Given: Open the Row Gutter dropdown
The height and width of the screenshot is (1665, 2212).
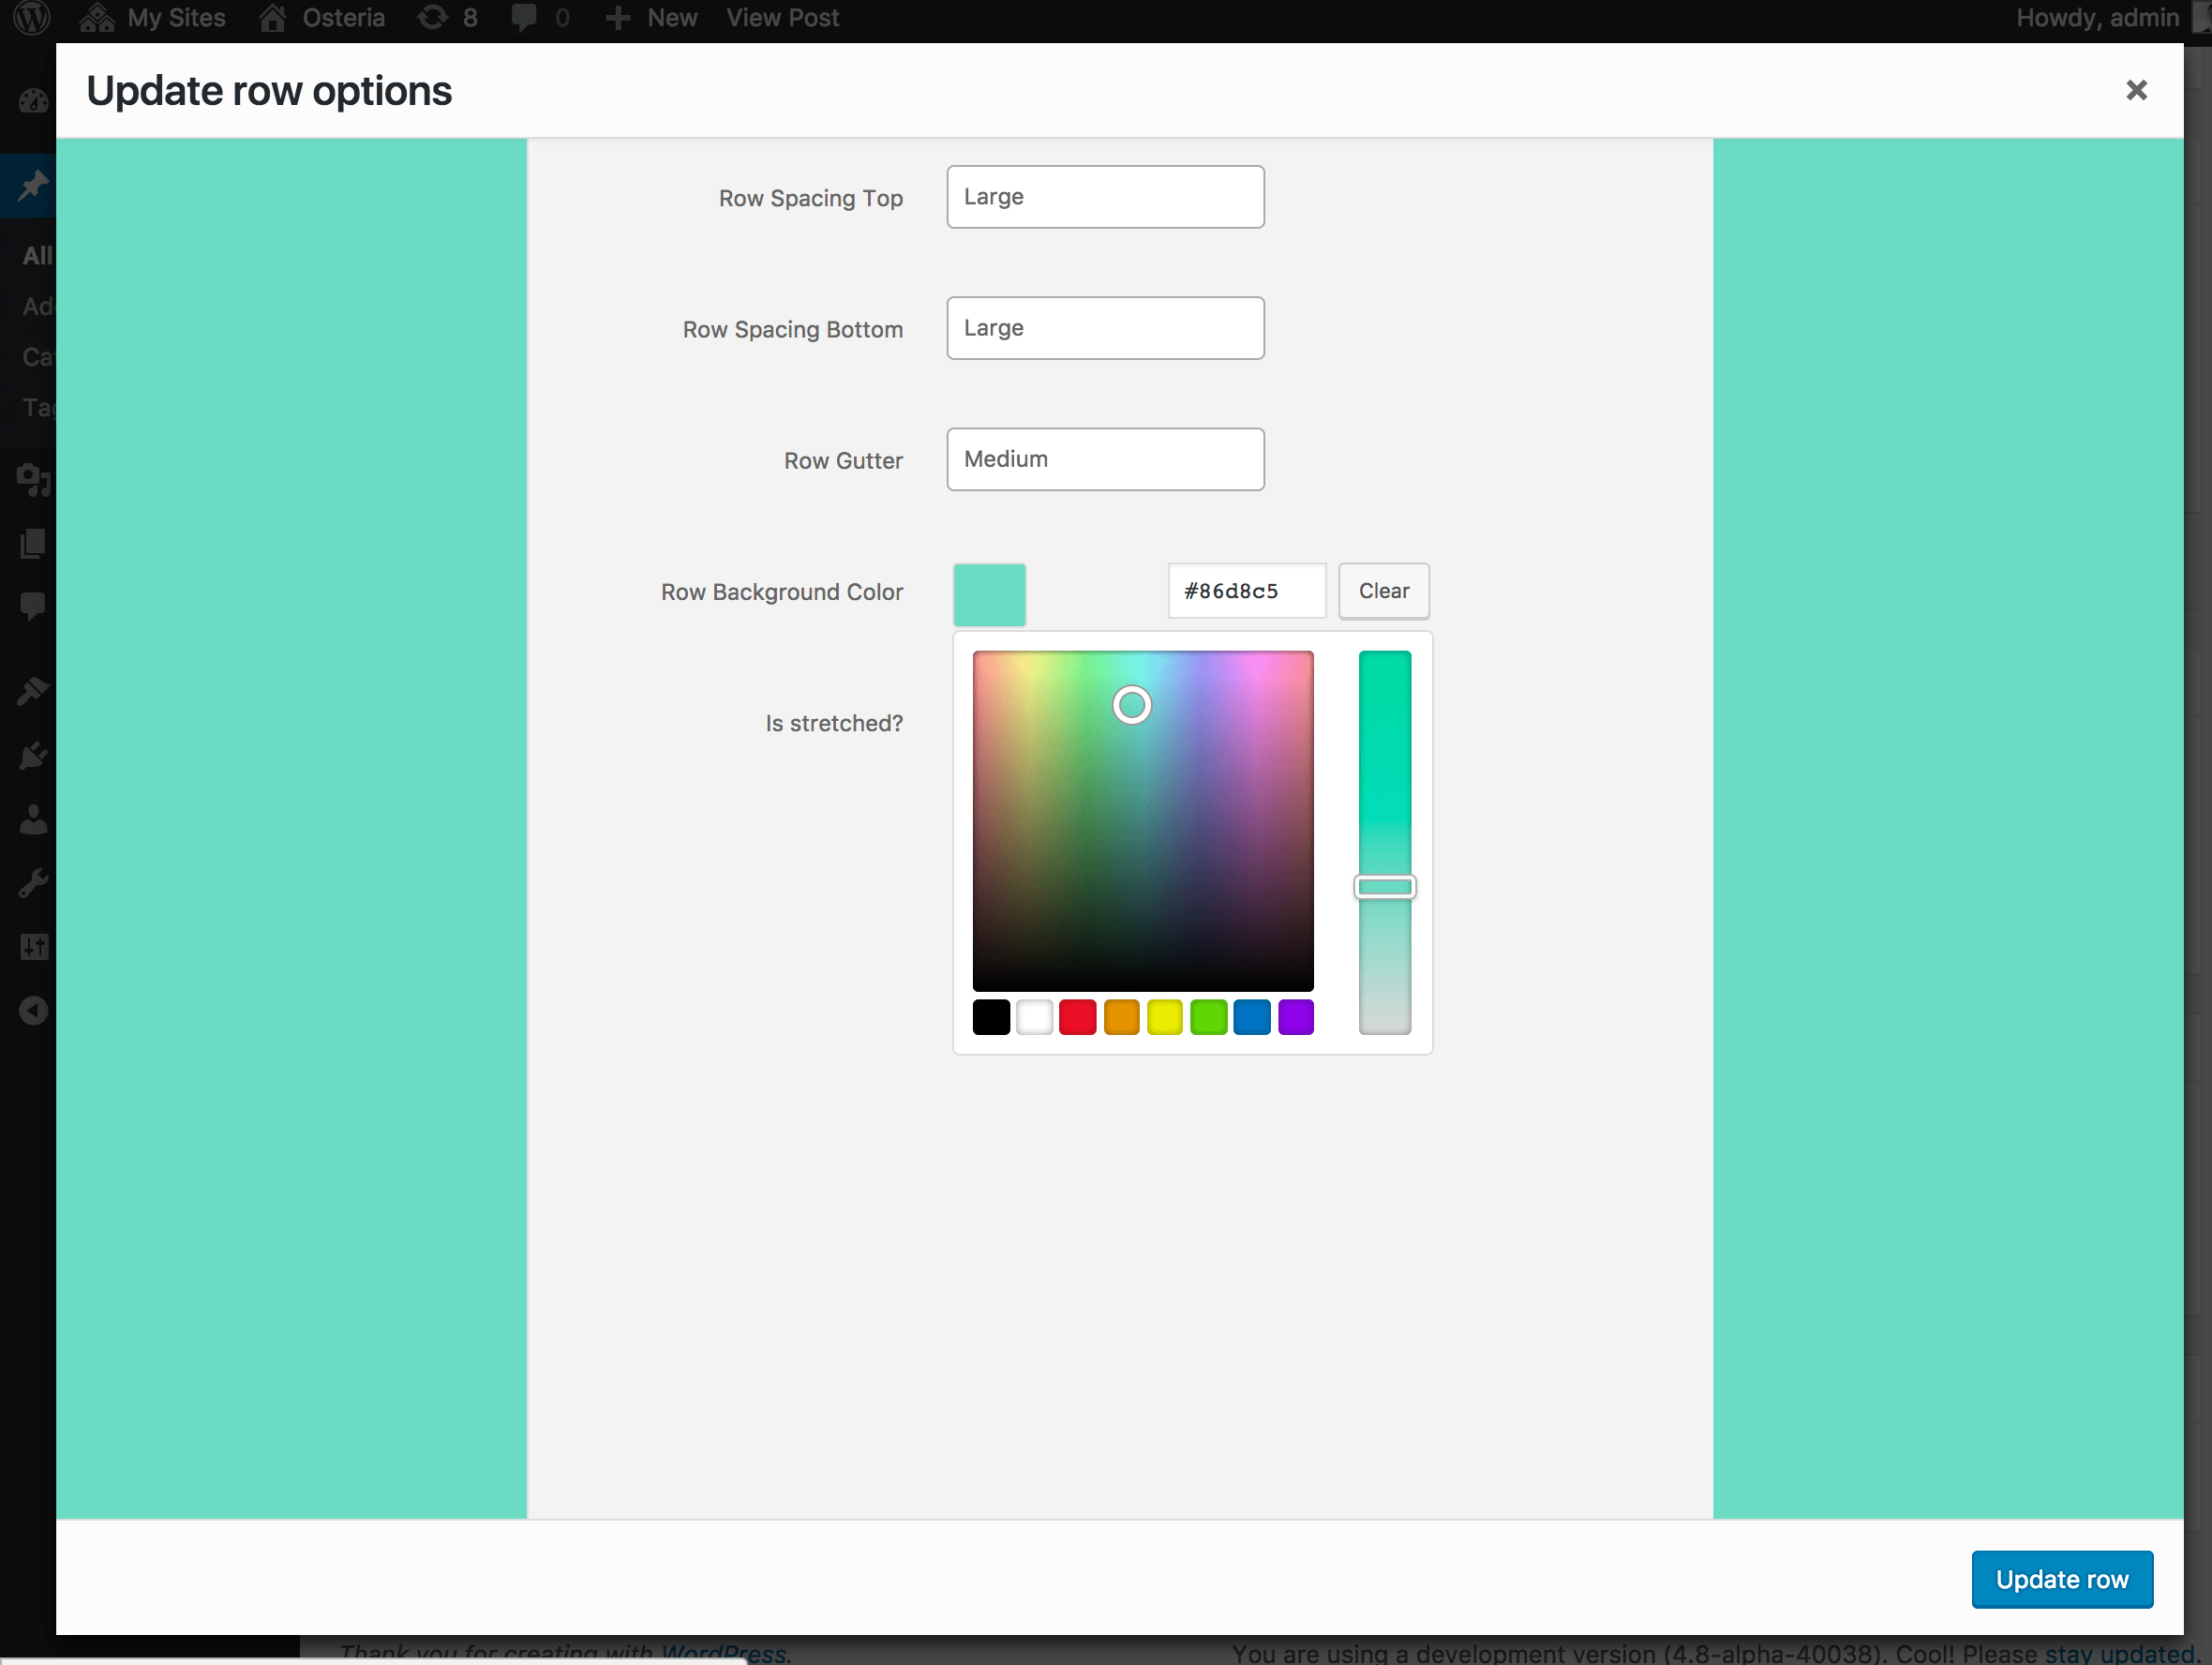Looking at the screenshot, I should pyautogui.click(x=1105, y=459).
